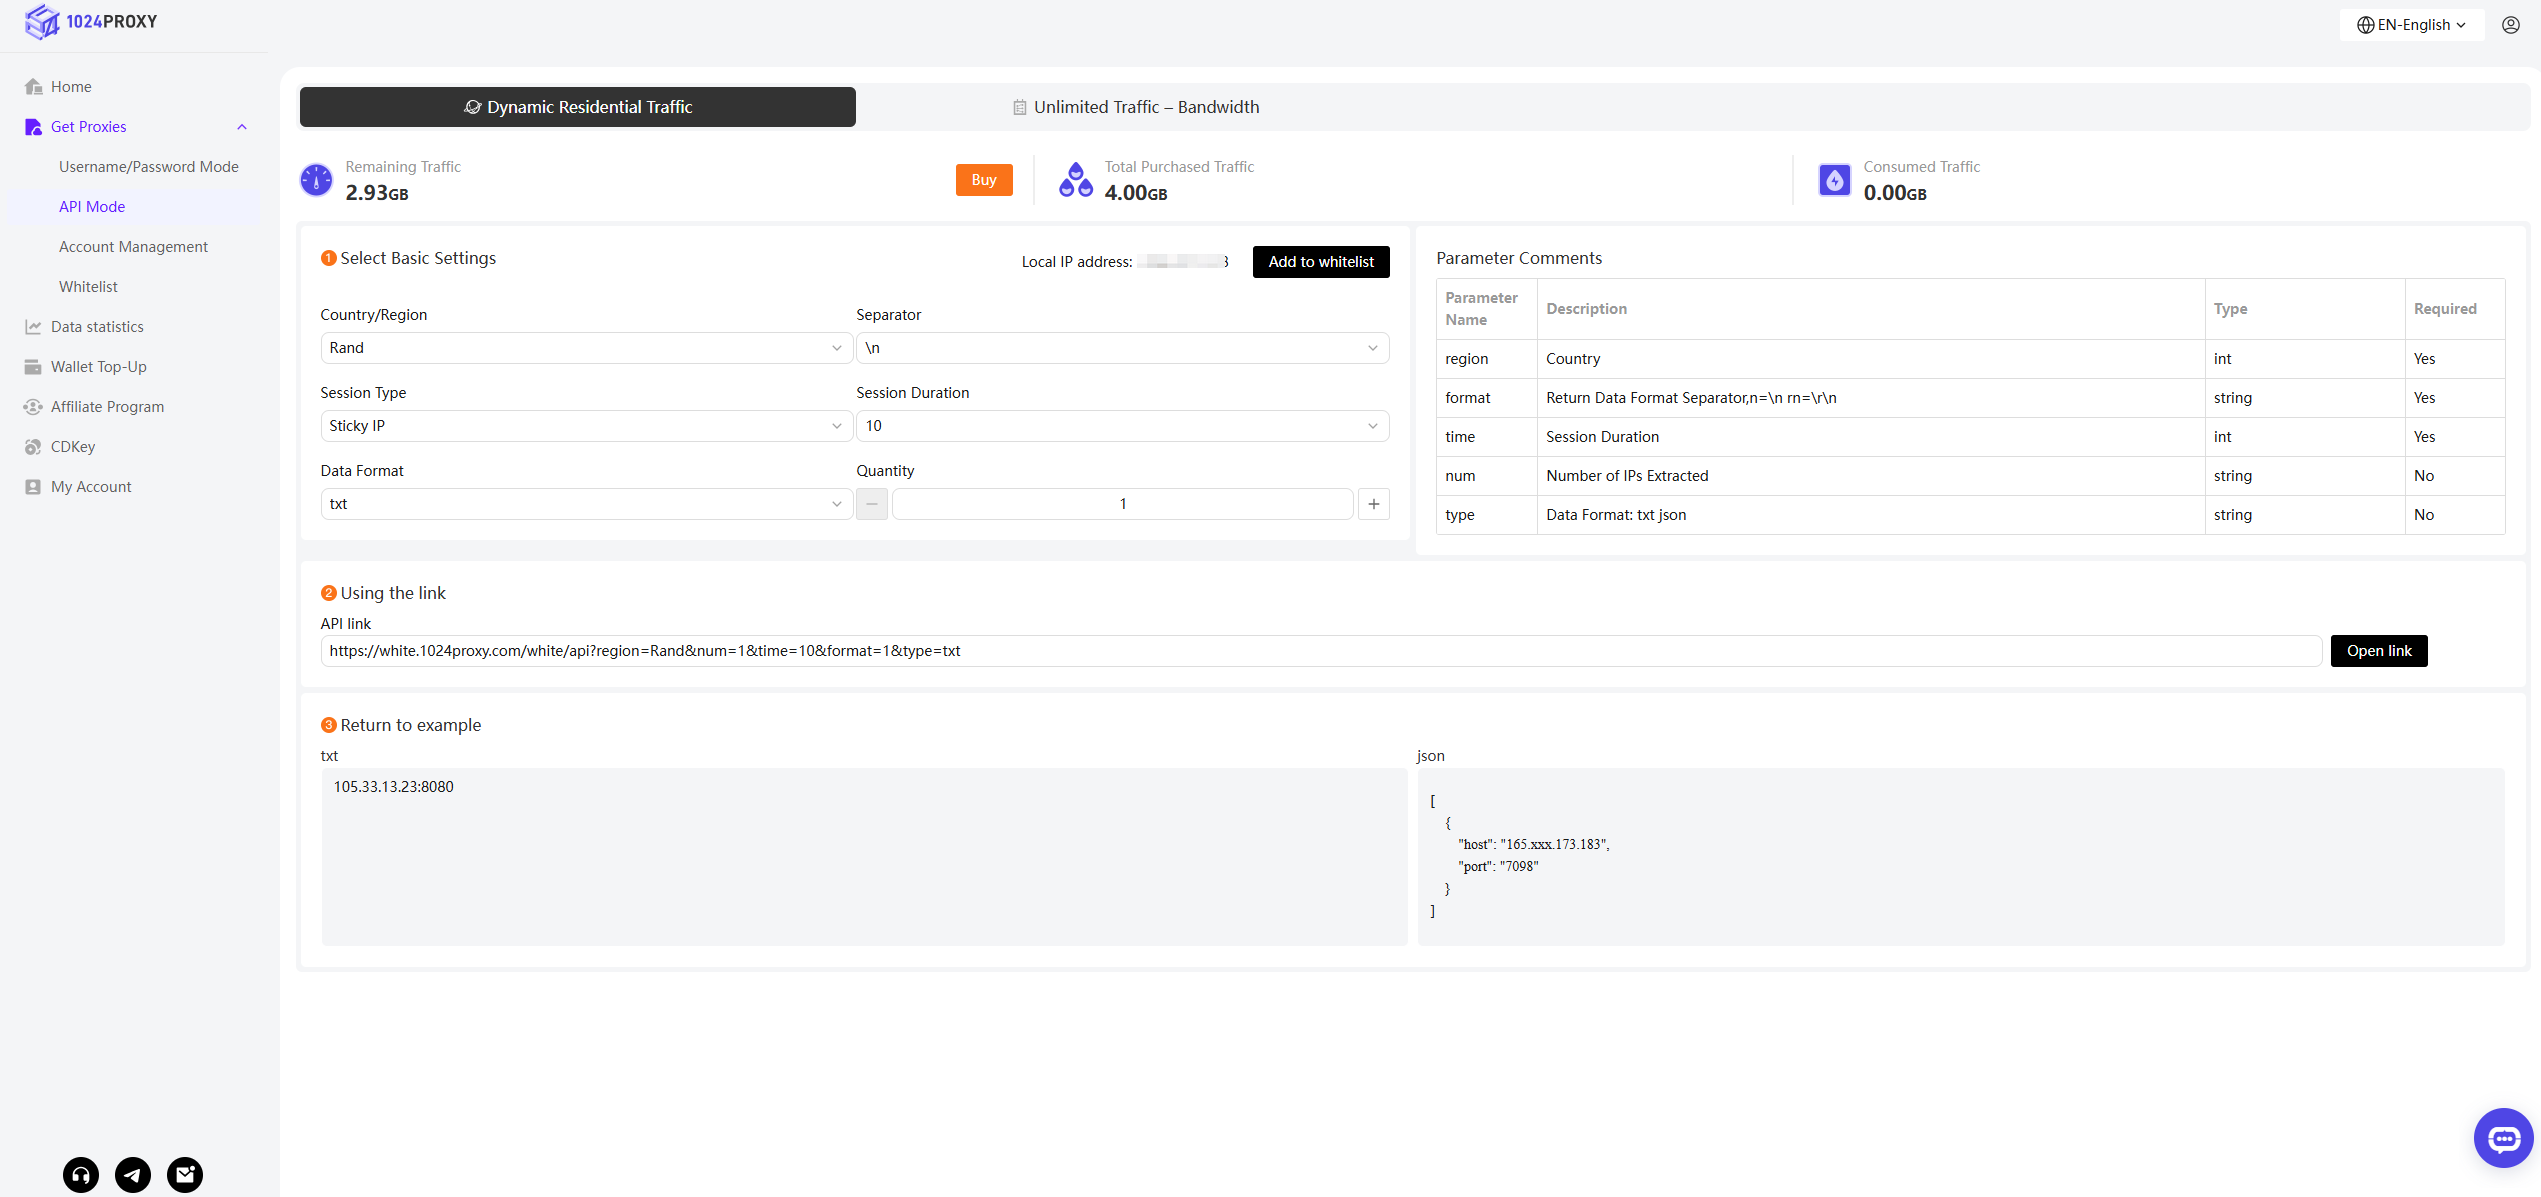Click the 1024PROXY logo

(x=92, y=22)
